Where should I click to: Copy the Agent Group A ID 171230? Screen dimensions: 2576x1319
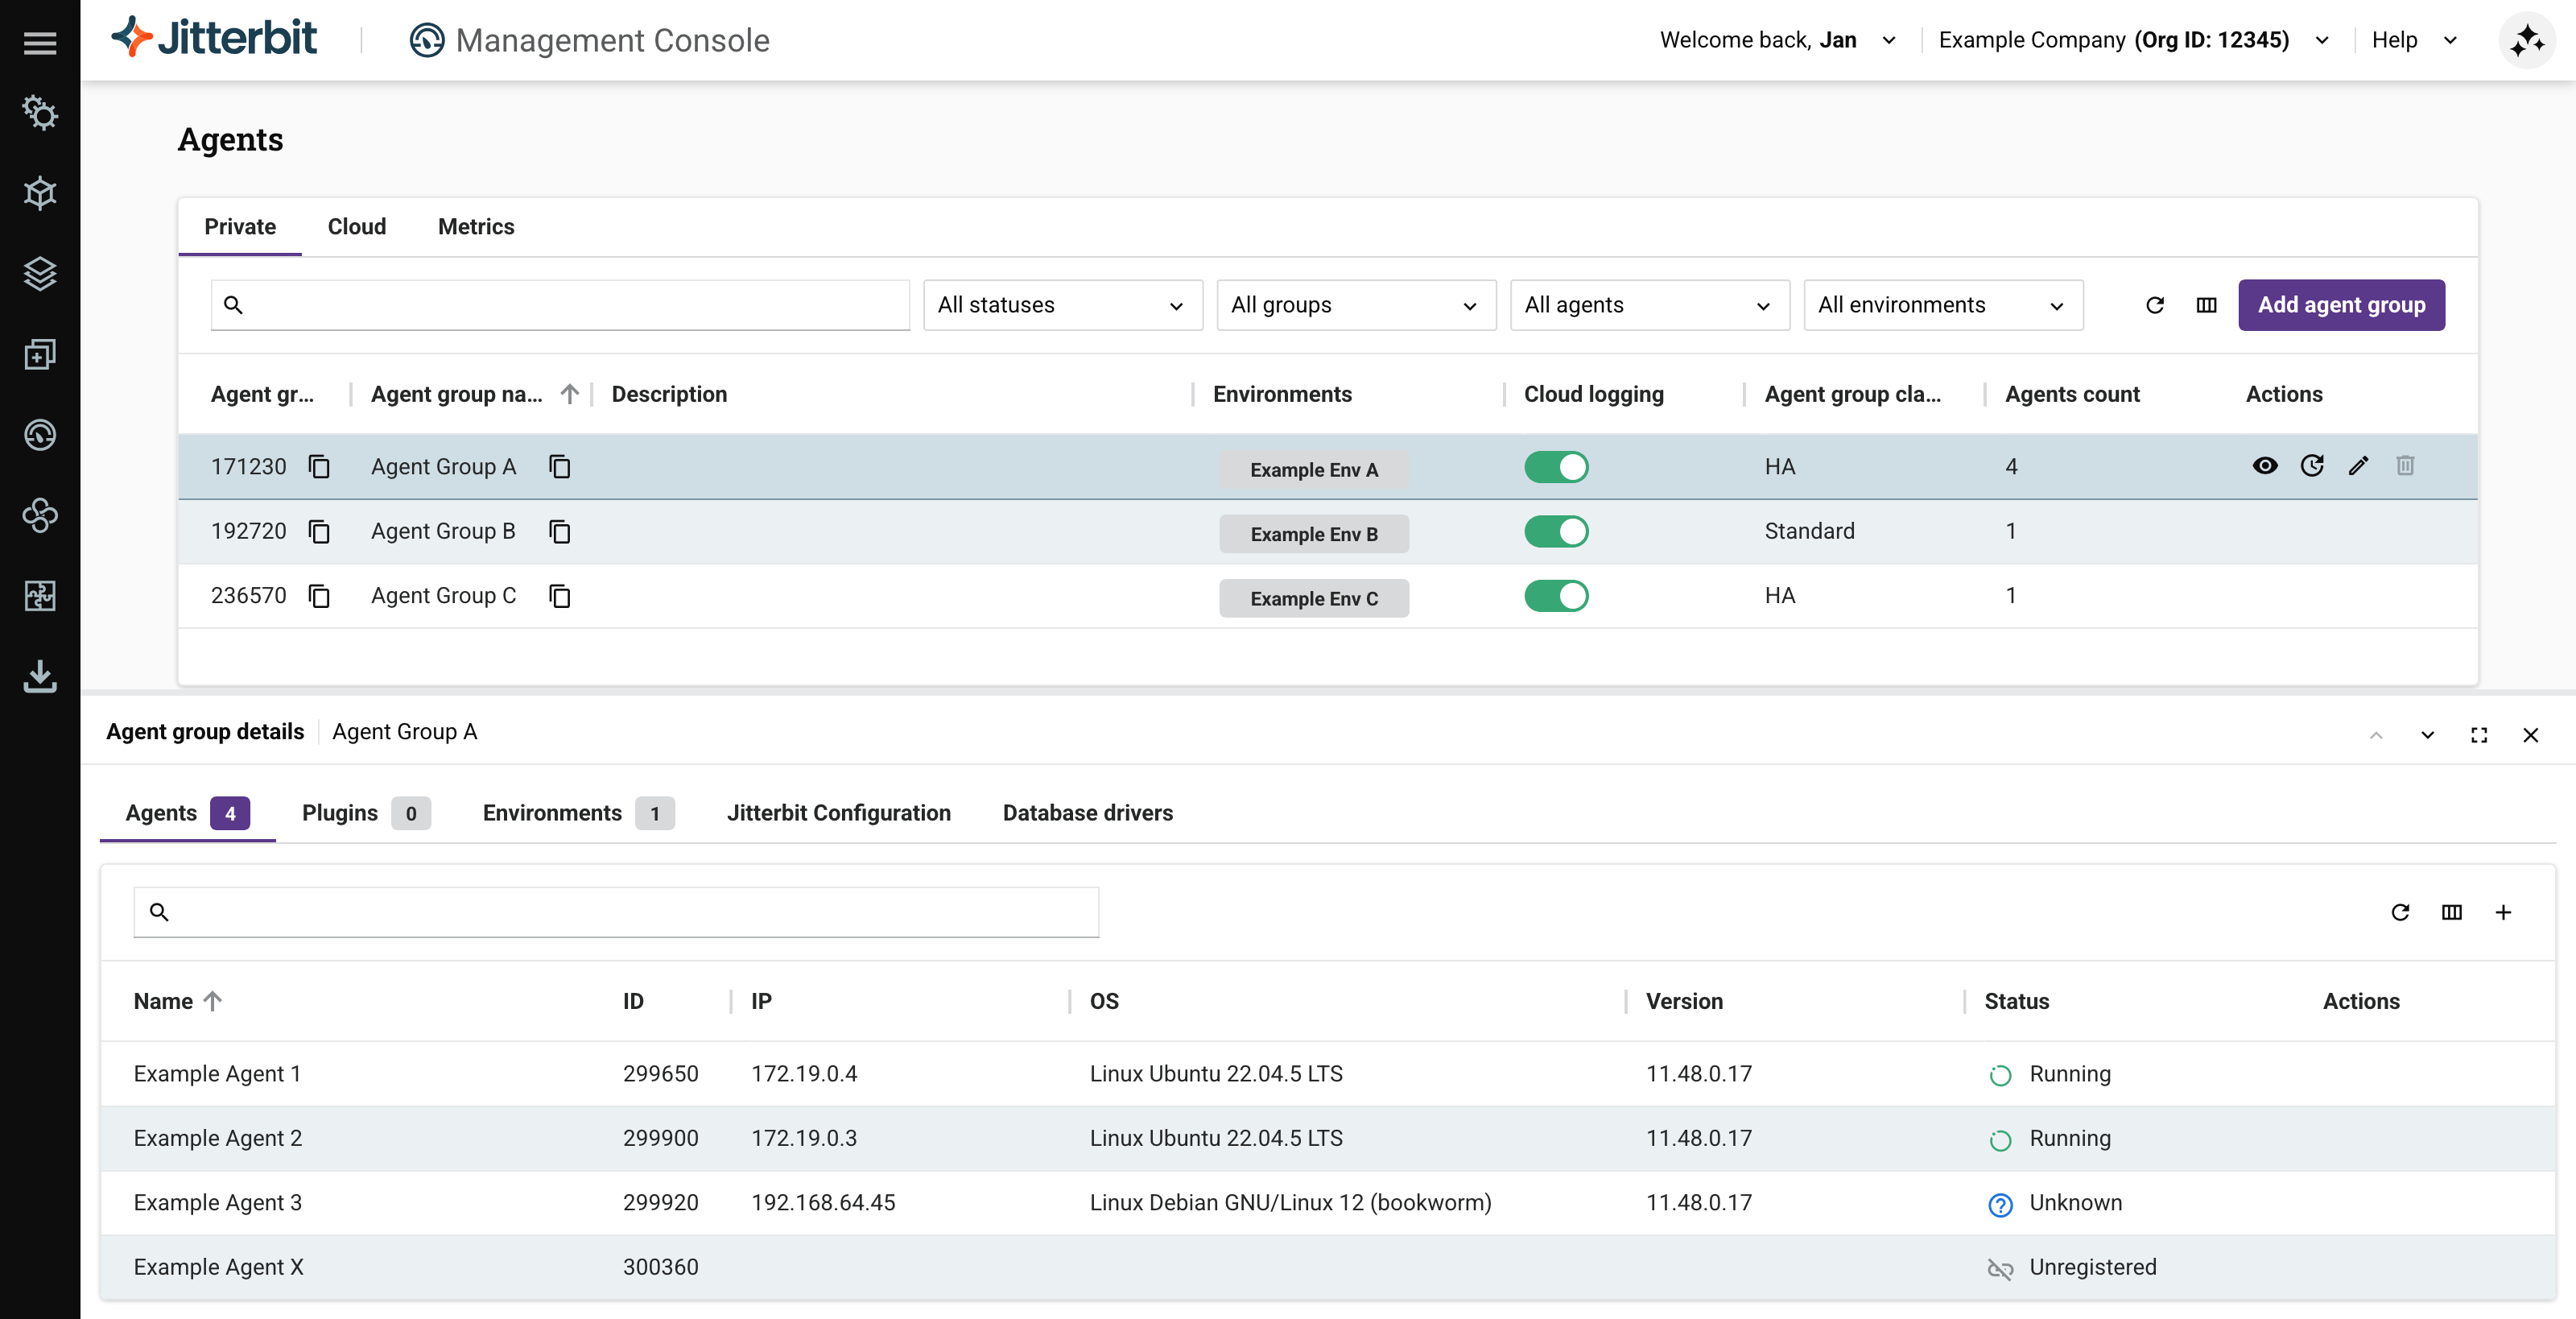point(319,467)
